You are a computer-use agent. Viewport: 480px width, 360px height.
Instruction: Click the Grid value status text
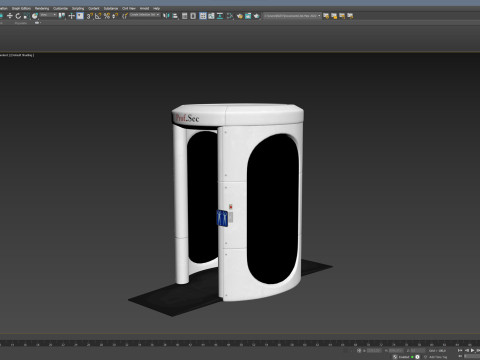[437, 351]
